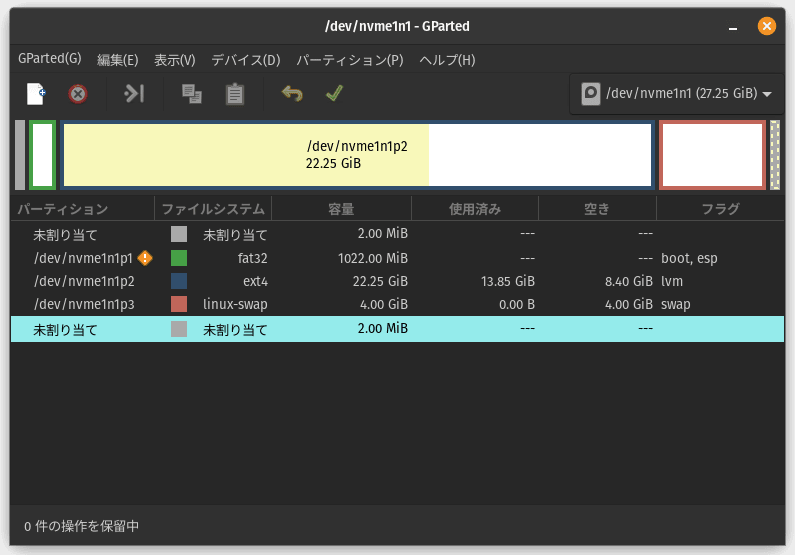
Task: Select the /dev/nvme1n1p1 partition row
Action: coord(398,258)
